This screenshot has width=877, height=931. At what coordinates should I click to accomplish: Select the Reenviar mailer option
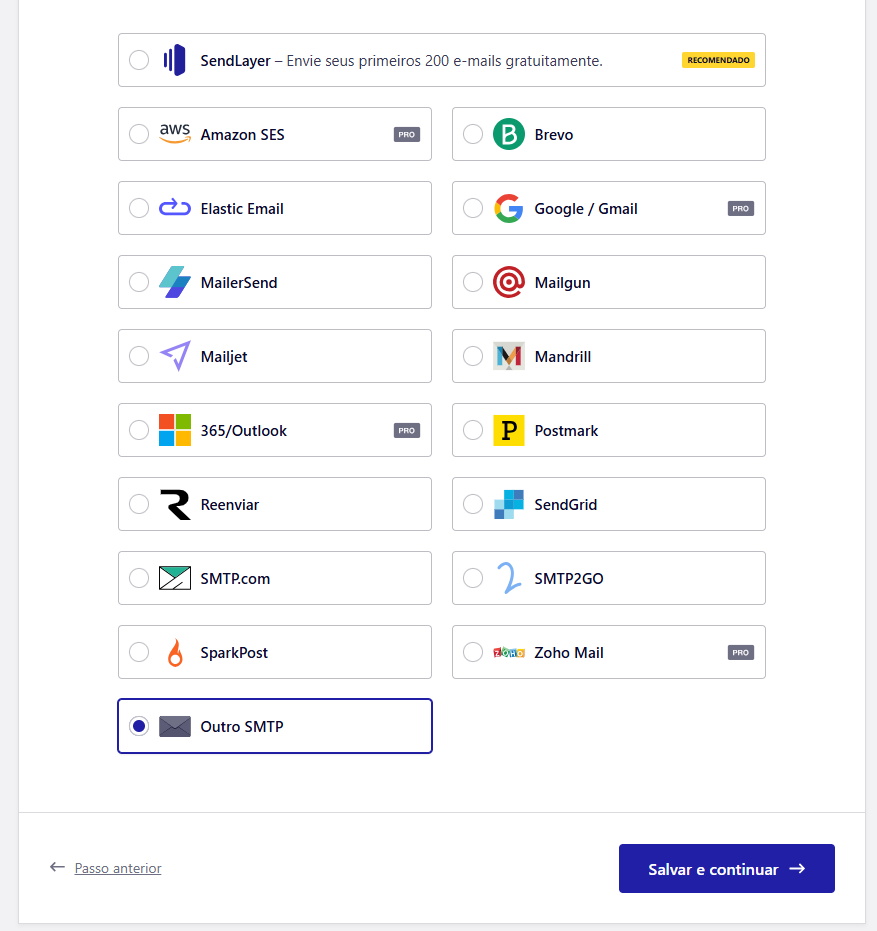click(139, 503)
